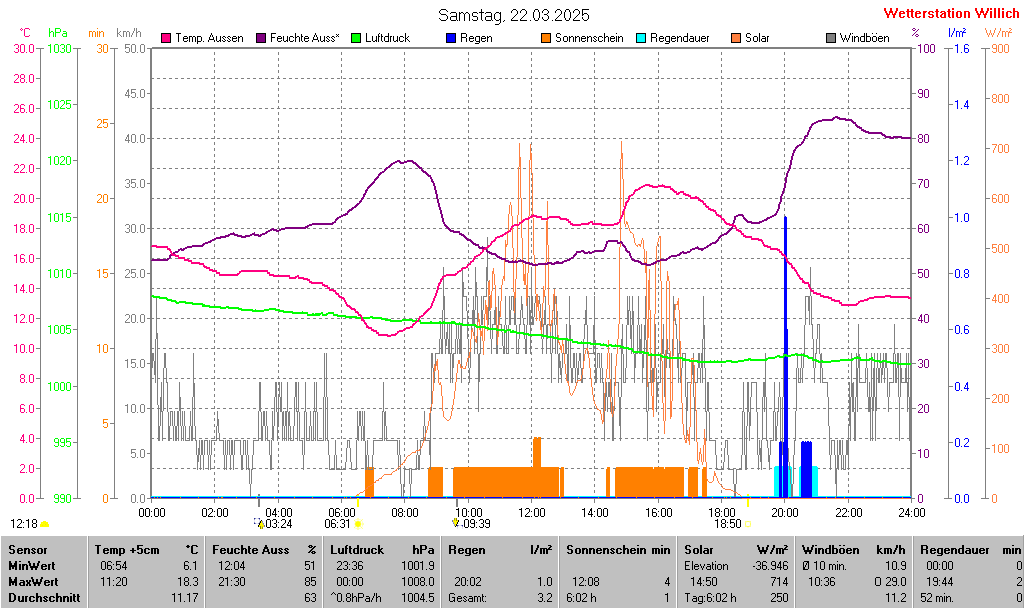
Task: Click the sunset circle icon beside 18:50
Action: tap(748, 524)
